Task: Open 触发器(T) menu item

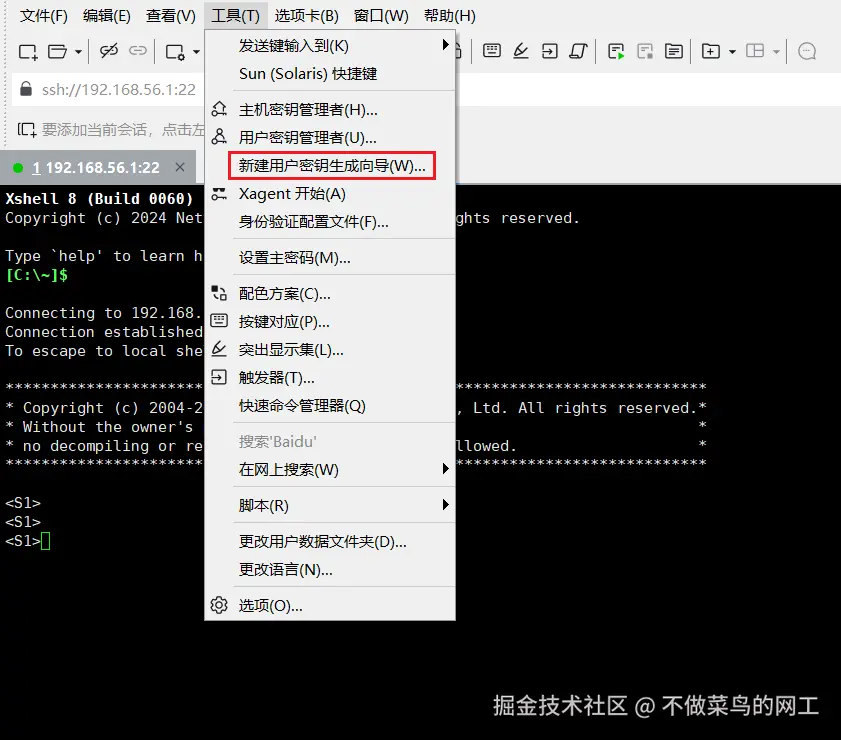Action: 330,378
